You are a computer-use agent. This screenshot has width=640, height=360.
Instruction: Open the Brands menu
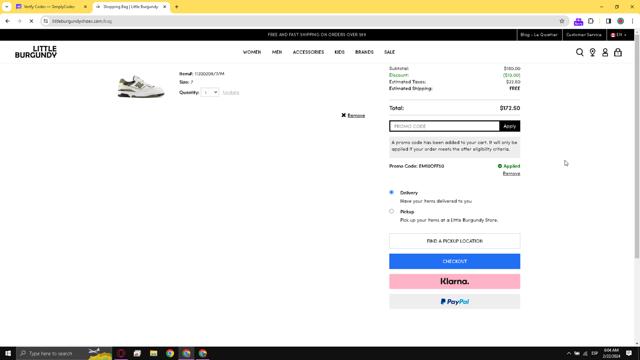(364, 52)
